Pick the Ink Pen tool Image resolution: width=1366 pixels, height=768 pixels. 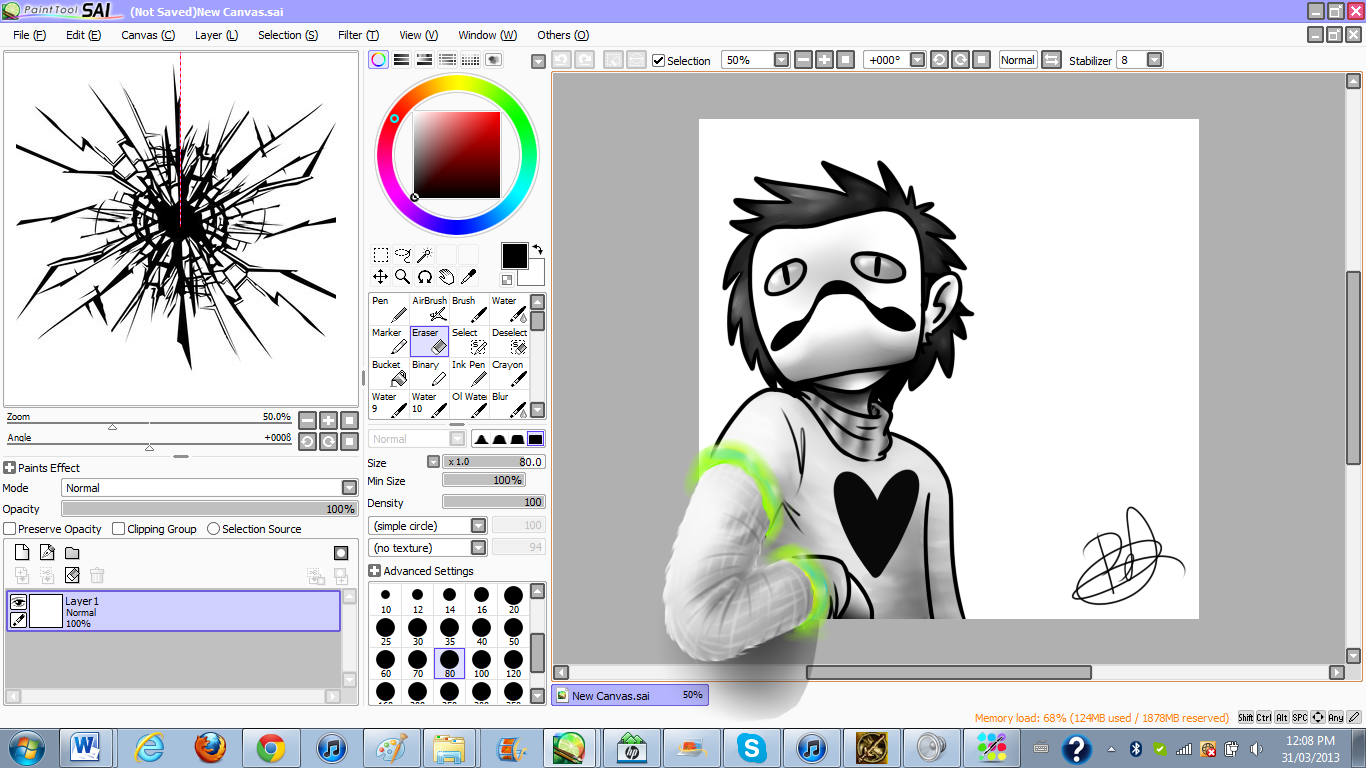click(x=469, y=373)
